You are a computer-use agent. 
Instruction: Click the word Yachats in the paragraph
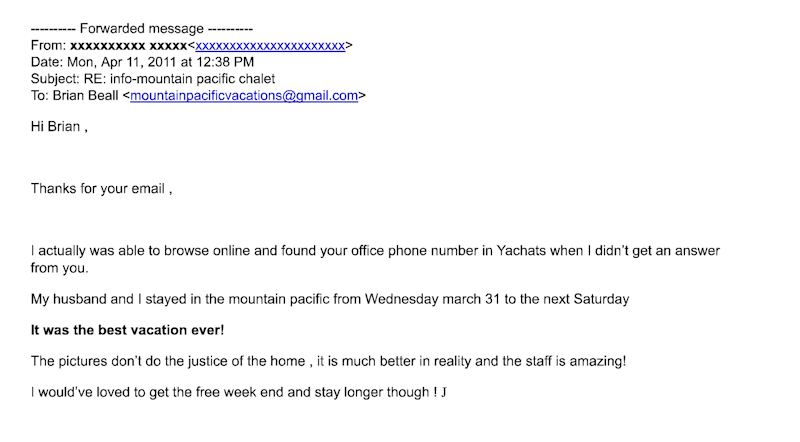pos(510,250)
